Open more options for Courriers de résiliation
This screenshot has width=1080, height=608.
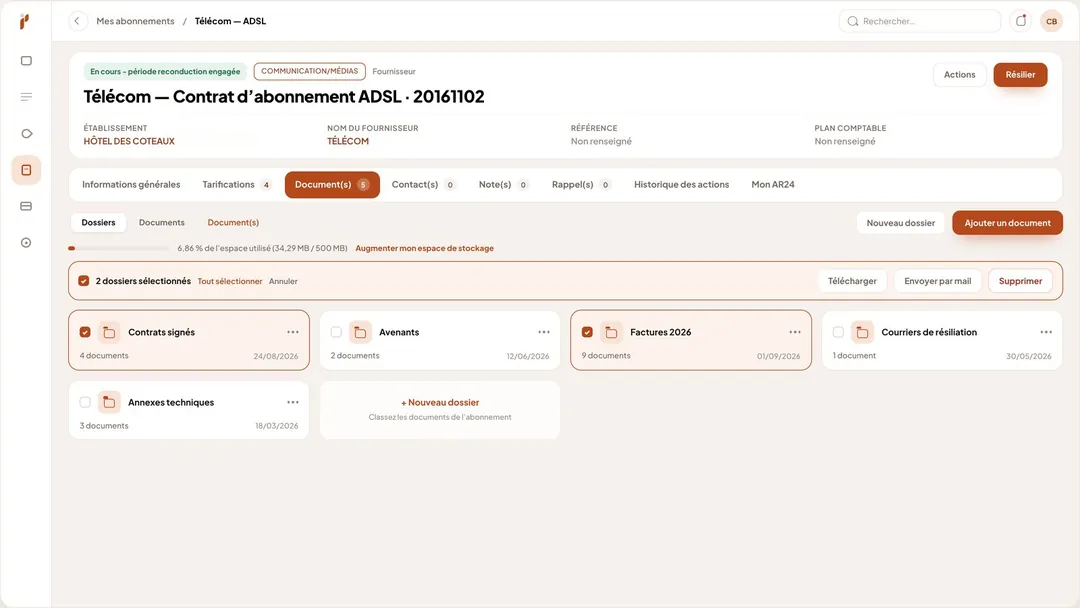tap(1046, 332)
